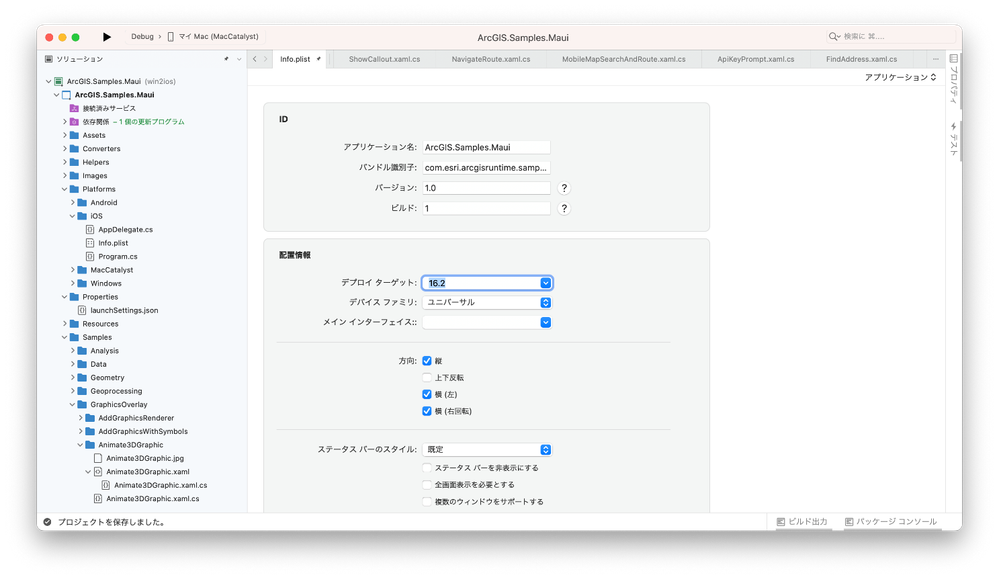Click the ArcGIS.Samples.Maui project icon
The width and height of the screenshot is (999, 579).
[x=66, y=95]
